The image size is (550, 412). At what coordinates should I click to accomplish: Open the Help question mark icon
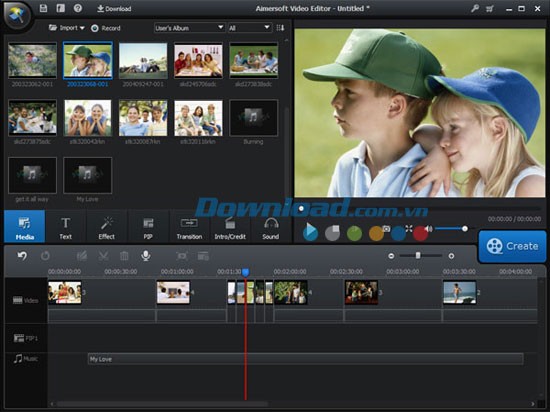coord(78,8)
